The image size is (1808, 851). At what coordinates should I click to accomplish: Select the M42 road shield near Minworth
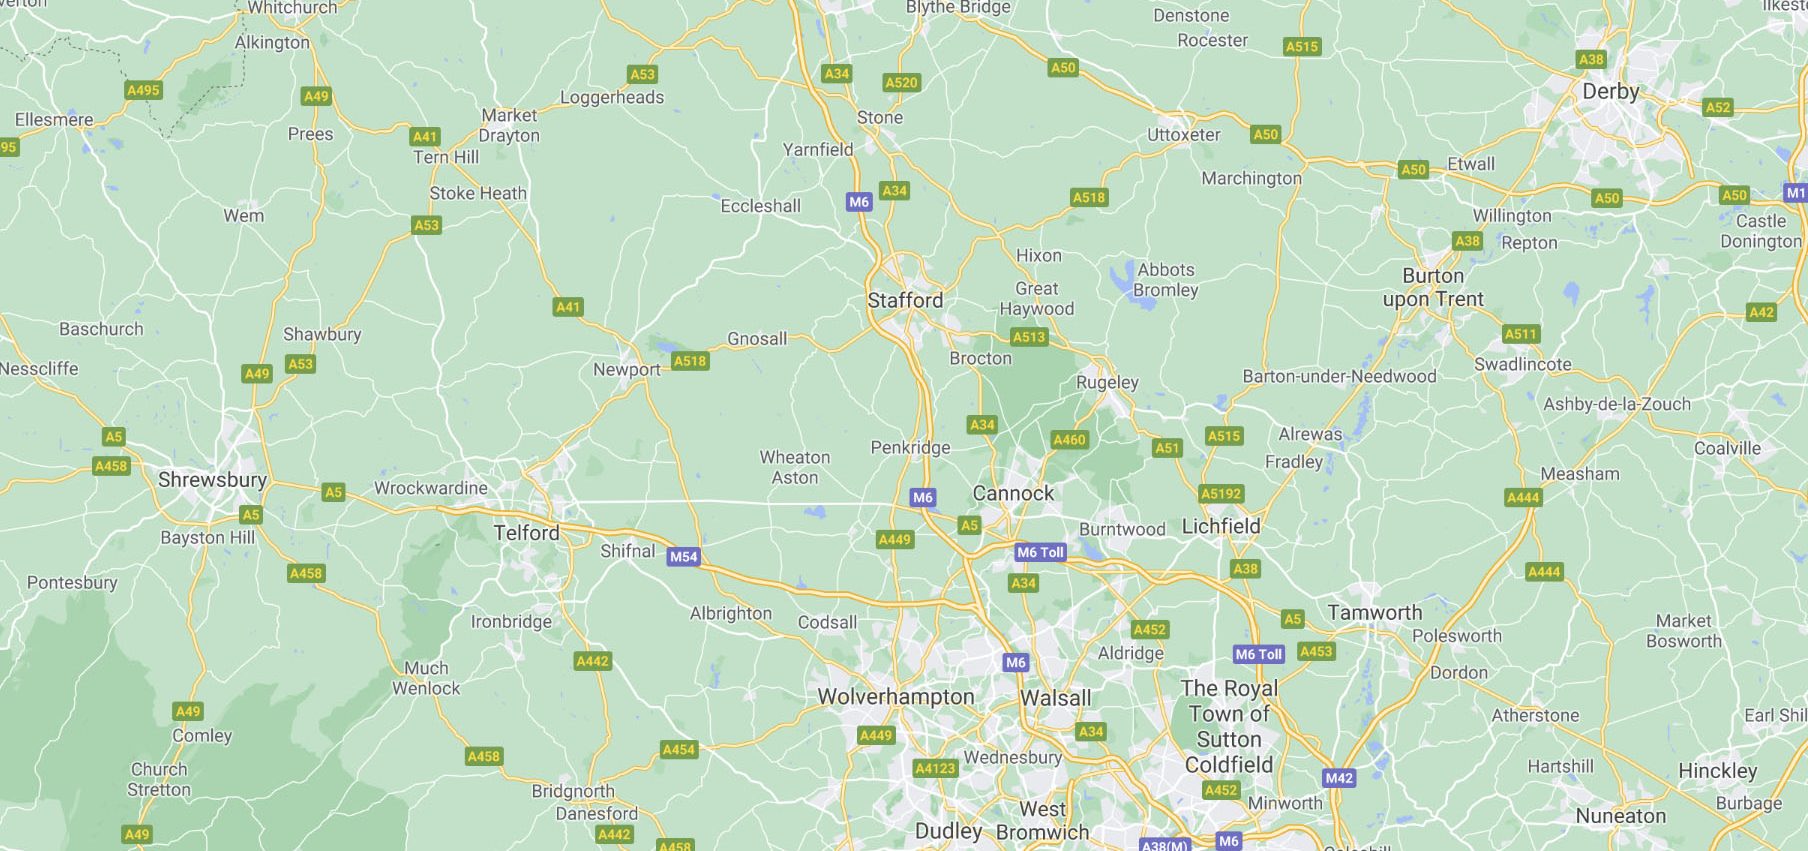click(1338, 778)
